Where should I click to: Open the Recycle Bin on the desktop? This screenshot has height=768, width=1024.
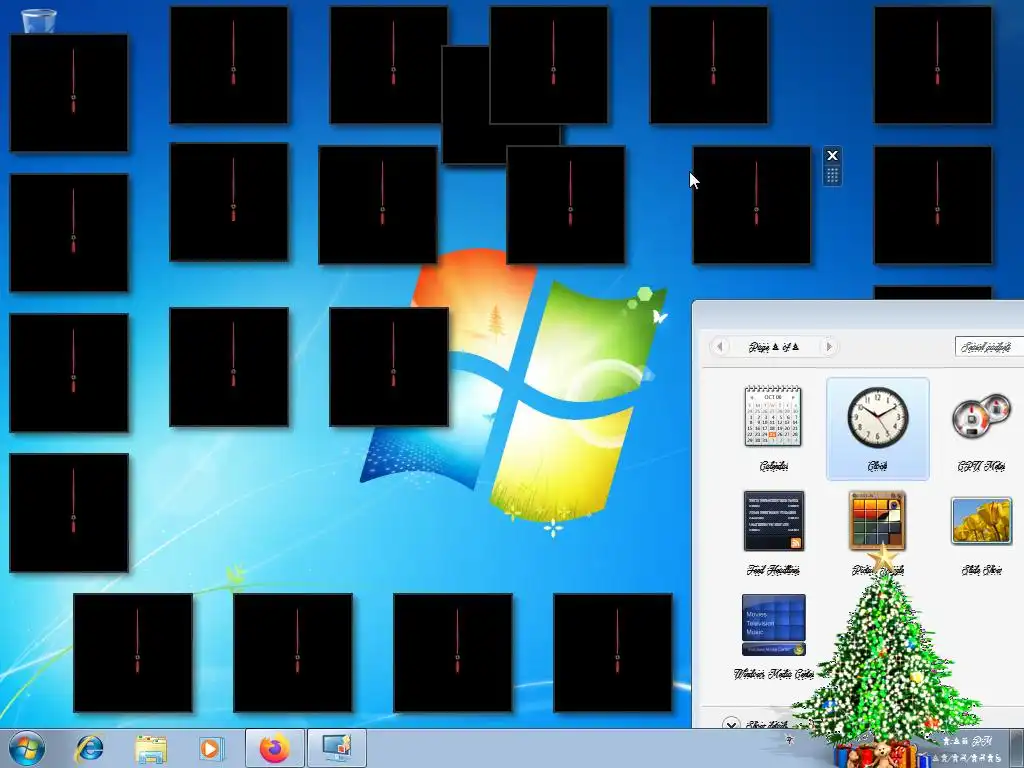(x=39, y=21)
